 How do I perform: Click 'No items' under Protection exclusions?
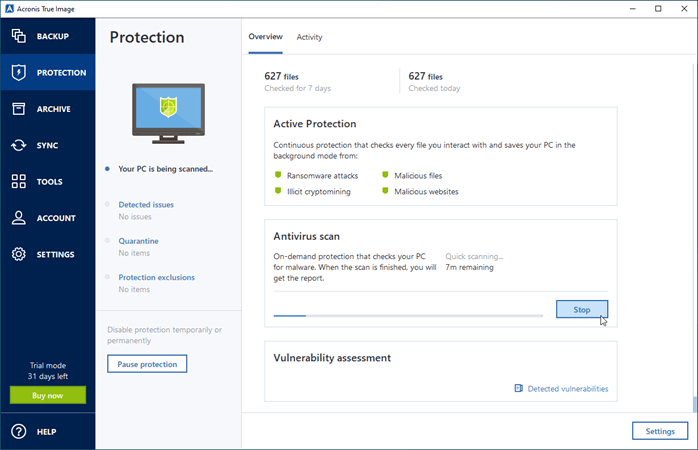click(x=134, y=289)
